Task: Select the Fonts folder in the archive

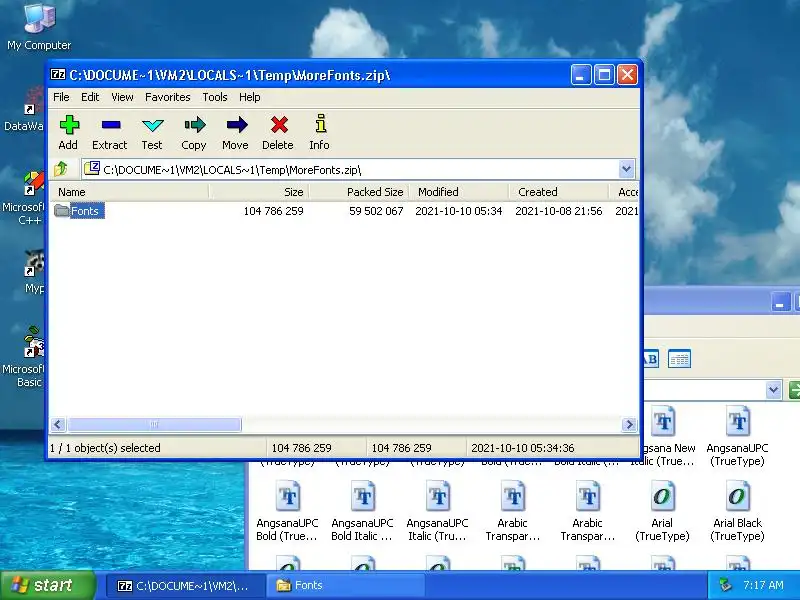Action: 80,211
